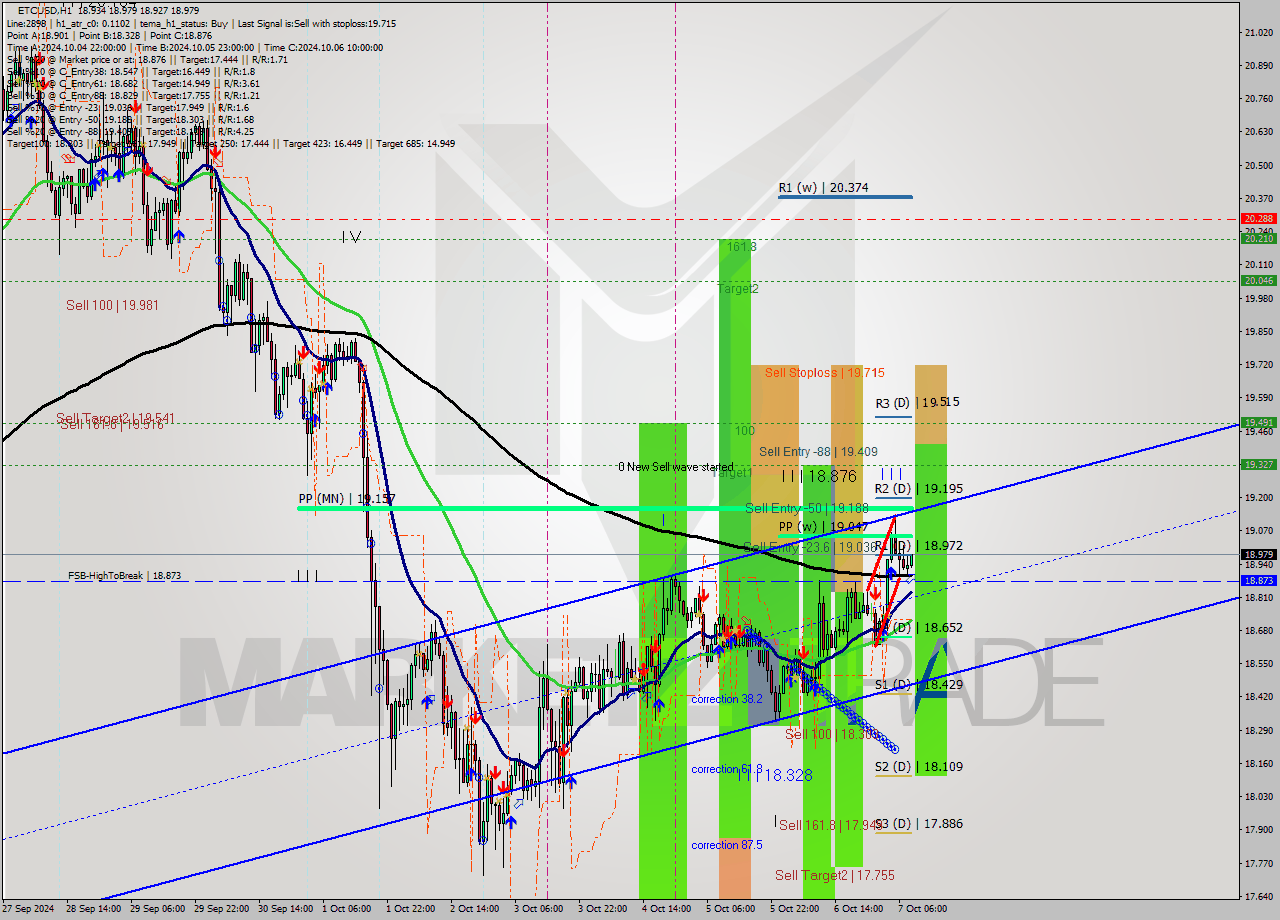Click the 7 Oct 06:00 time label
The width and height of the screenshot is (1280, 920).
[x=921, y=909]
